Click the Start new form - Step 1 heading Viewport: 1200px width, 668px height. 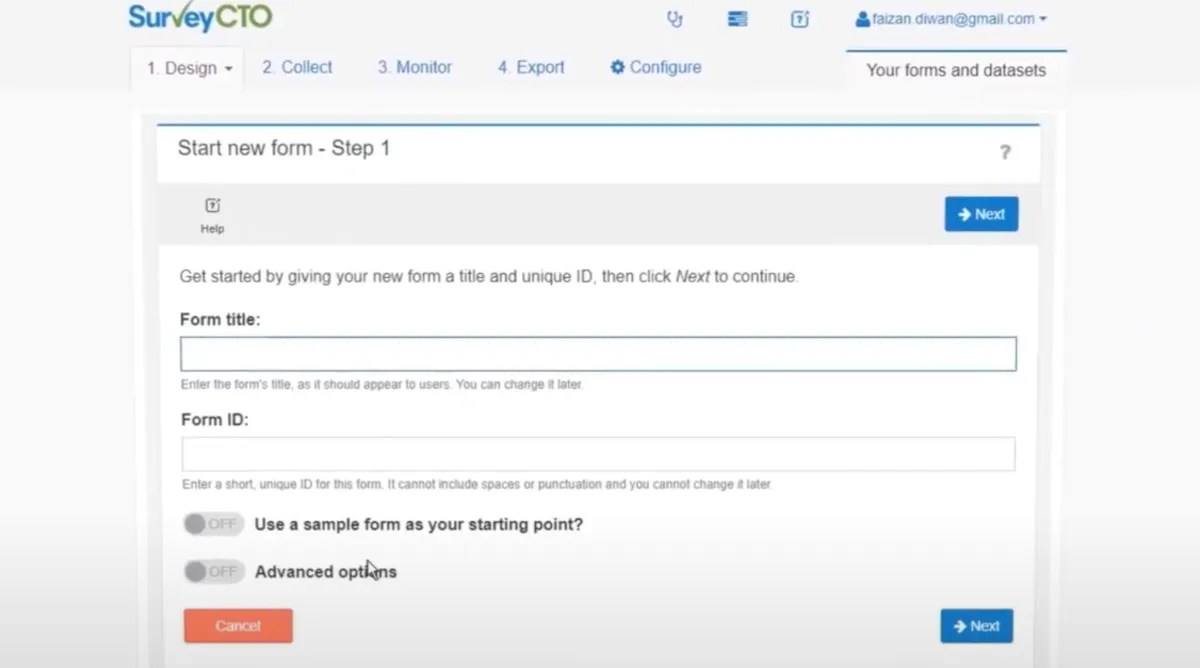284,149
